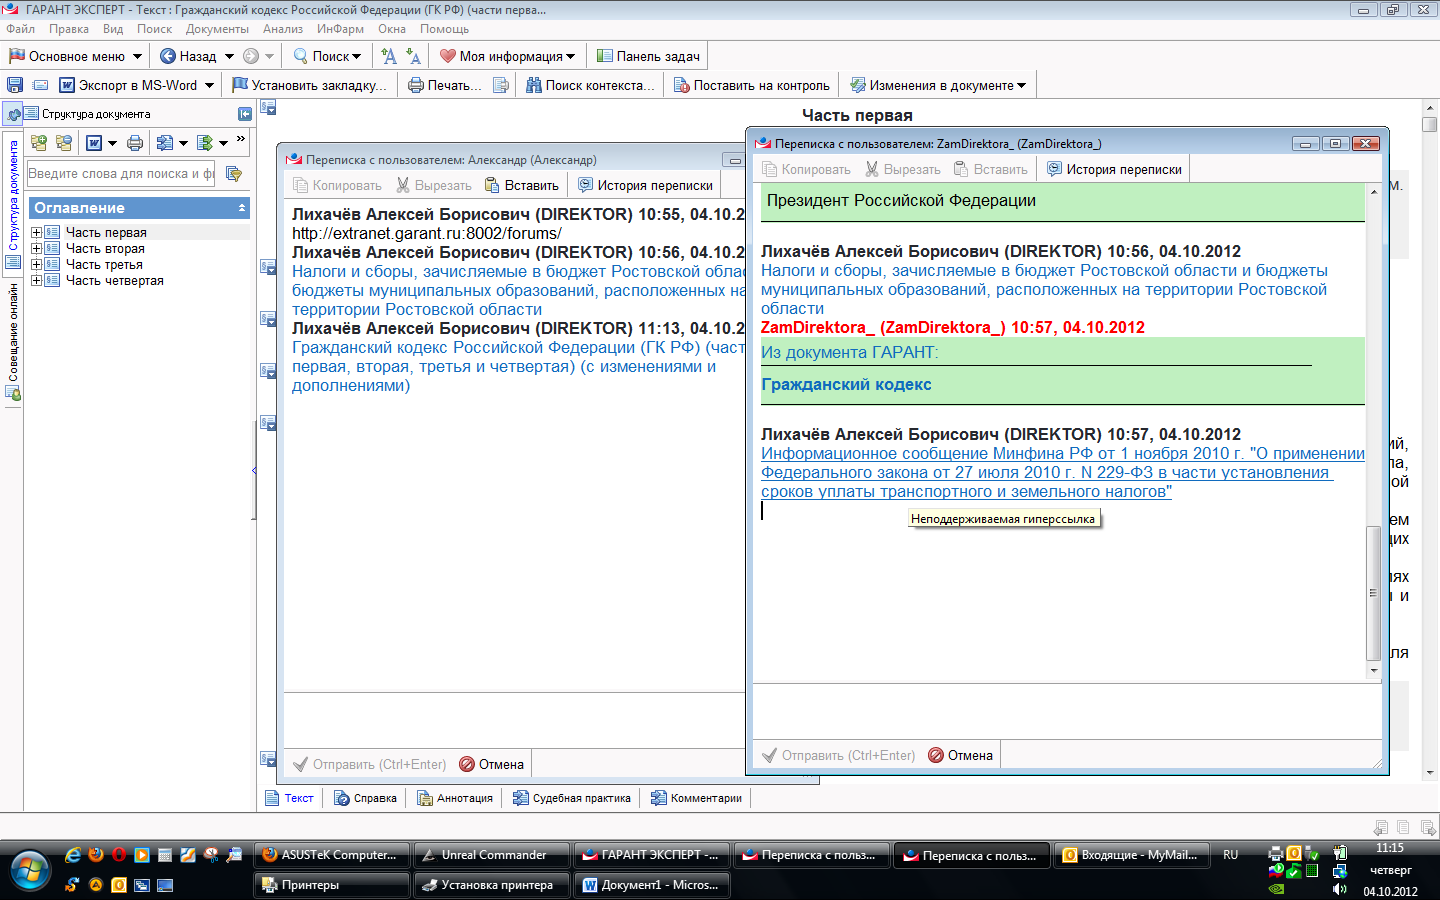Open the Файл menu
The width and height of the screenshot is (1440, 900).
click(x=20, y=29)
